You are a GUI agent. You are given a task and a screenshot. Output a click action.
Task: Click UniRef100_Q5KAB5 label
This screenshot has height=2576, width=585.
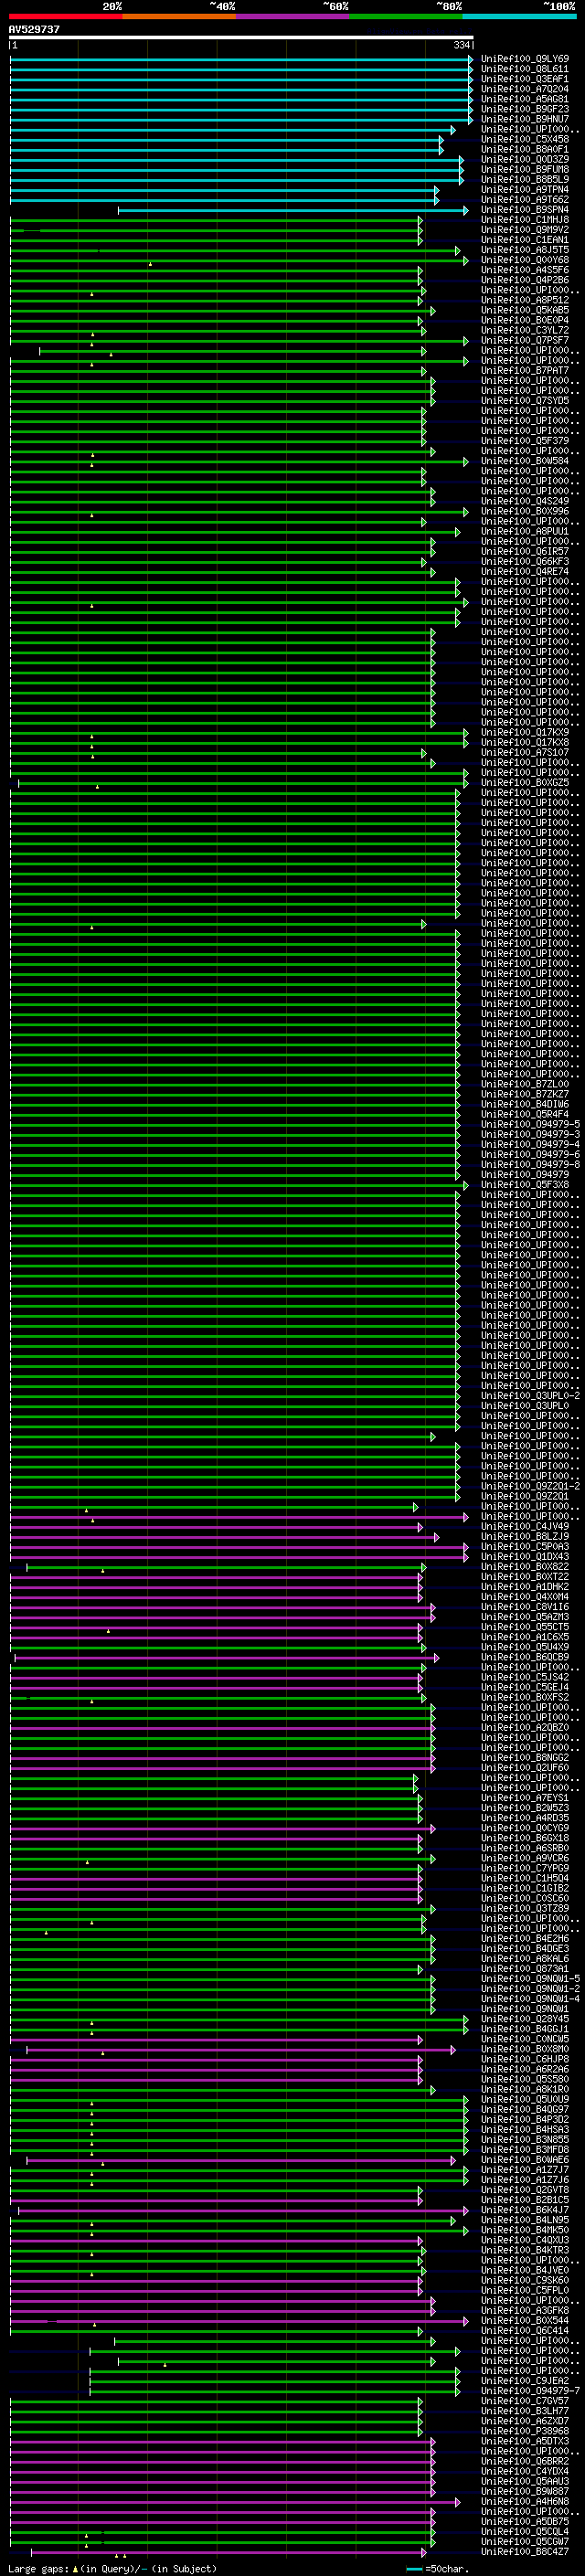525,310
